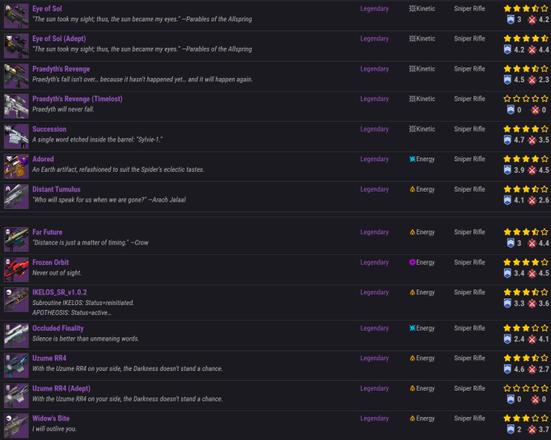Click the solar element icon for Far Future
The height and width of the screenshot is (440, 551).
tap(412, 232)
